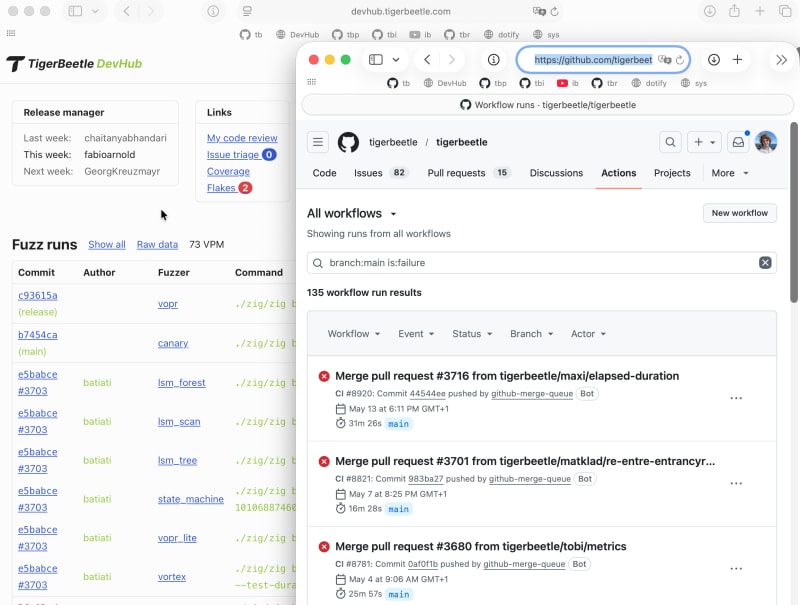Click the main branch label on run #8821
Viewport: 800px width, 605px height.
[x=398, y=509]
